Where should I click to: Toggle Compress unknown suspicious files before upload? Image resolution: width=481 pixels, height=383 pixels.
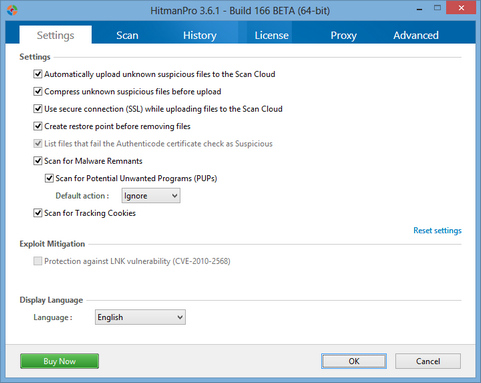pyautogui.click(x=38, y=91)
